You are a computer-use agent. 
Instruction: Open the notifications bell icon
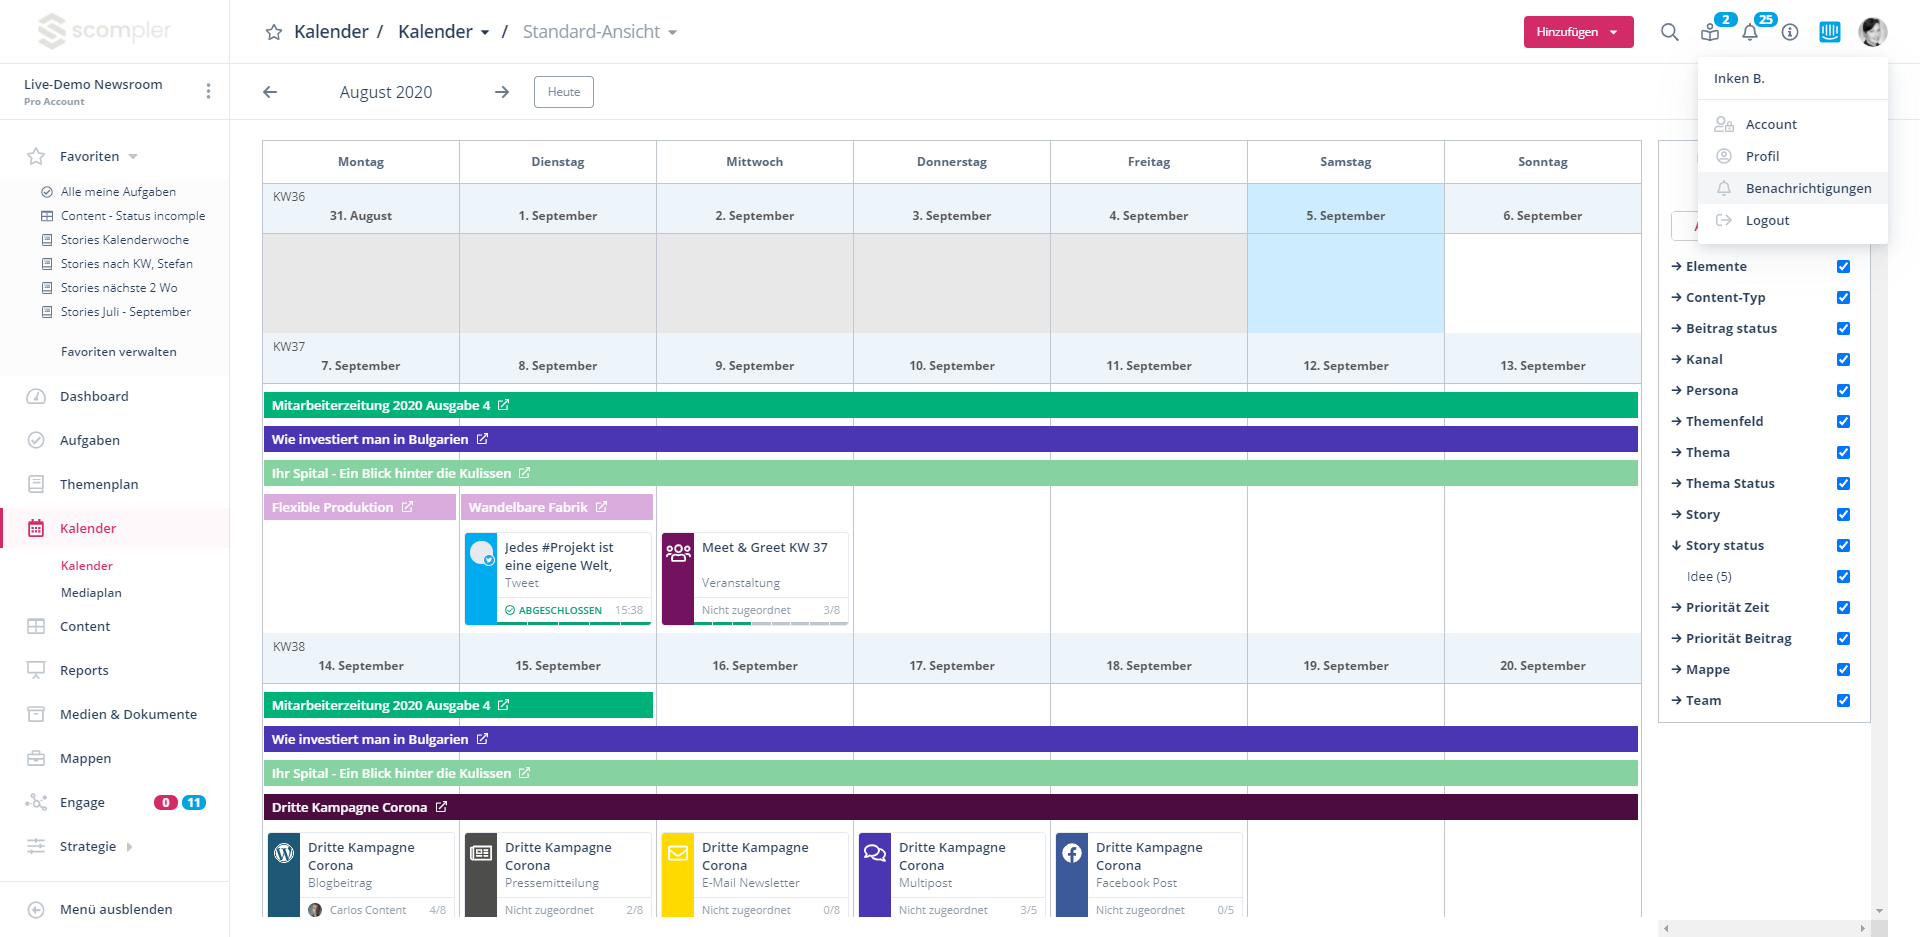click(x=1750, y=32)
